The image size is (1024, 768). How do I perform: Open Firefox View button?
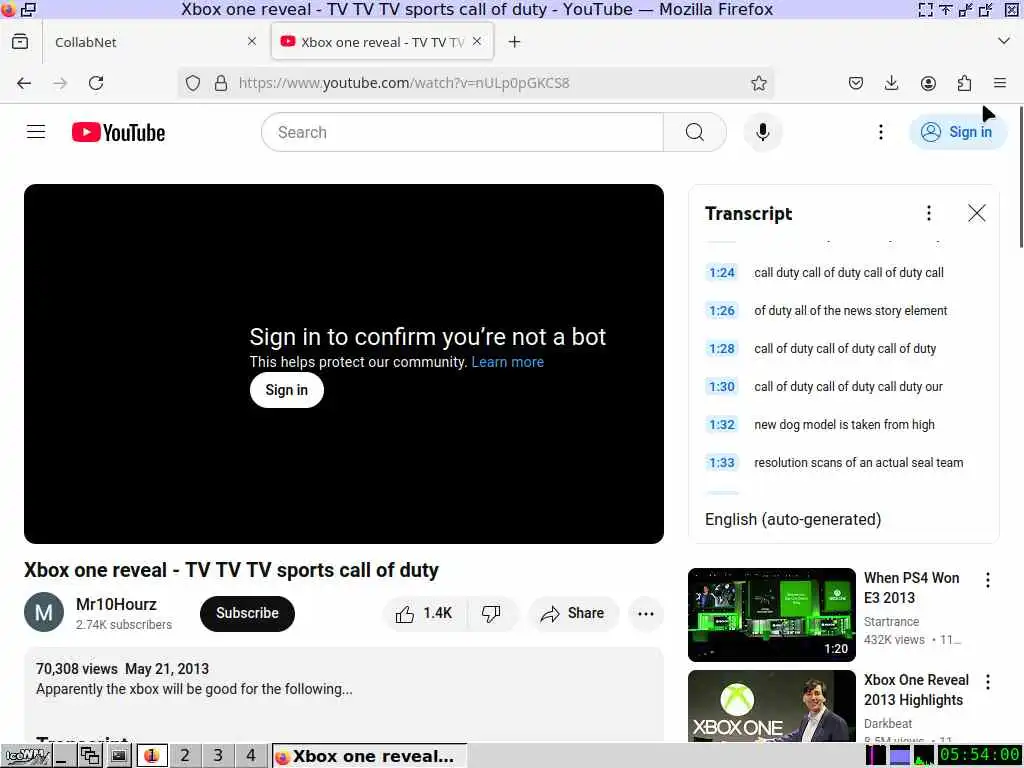click(x=20, y=42)
